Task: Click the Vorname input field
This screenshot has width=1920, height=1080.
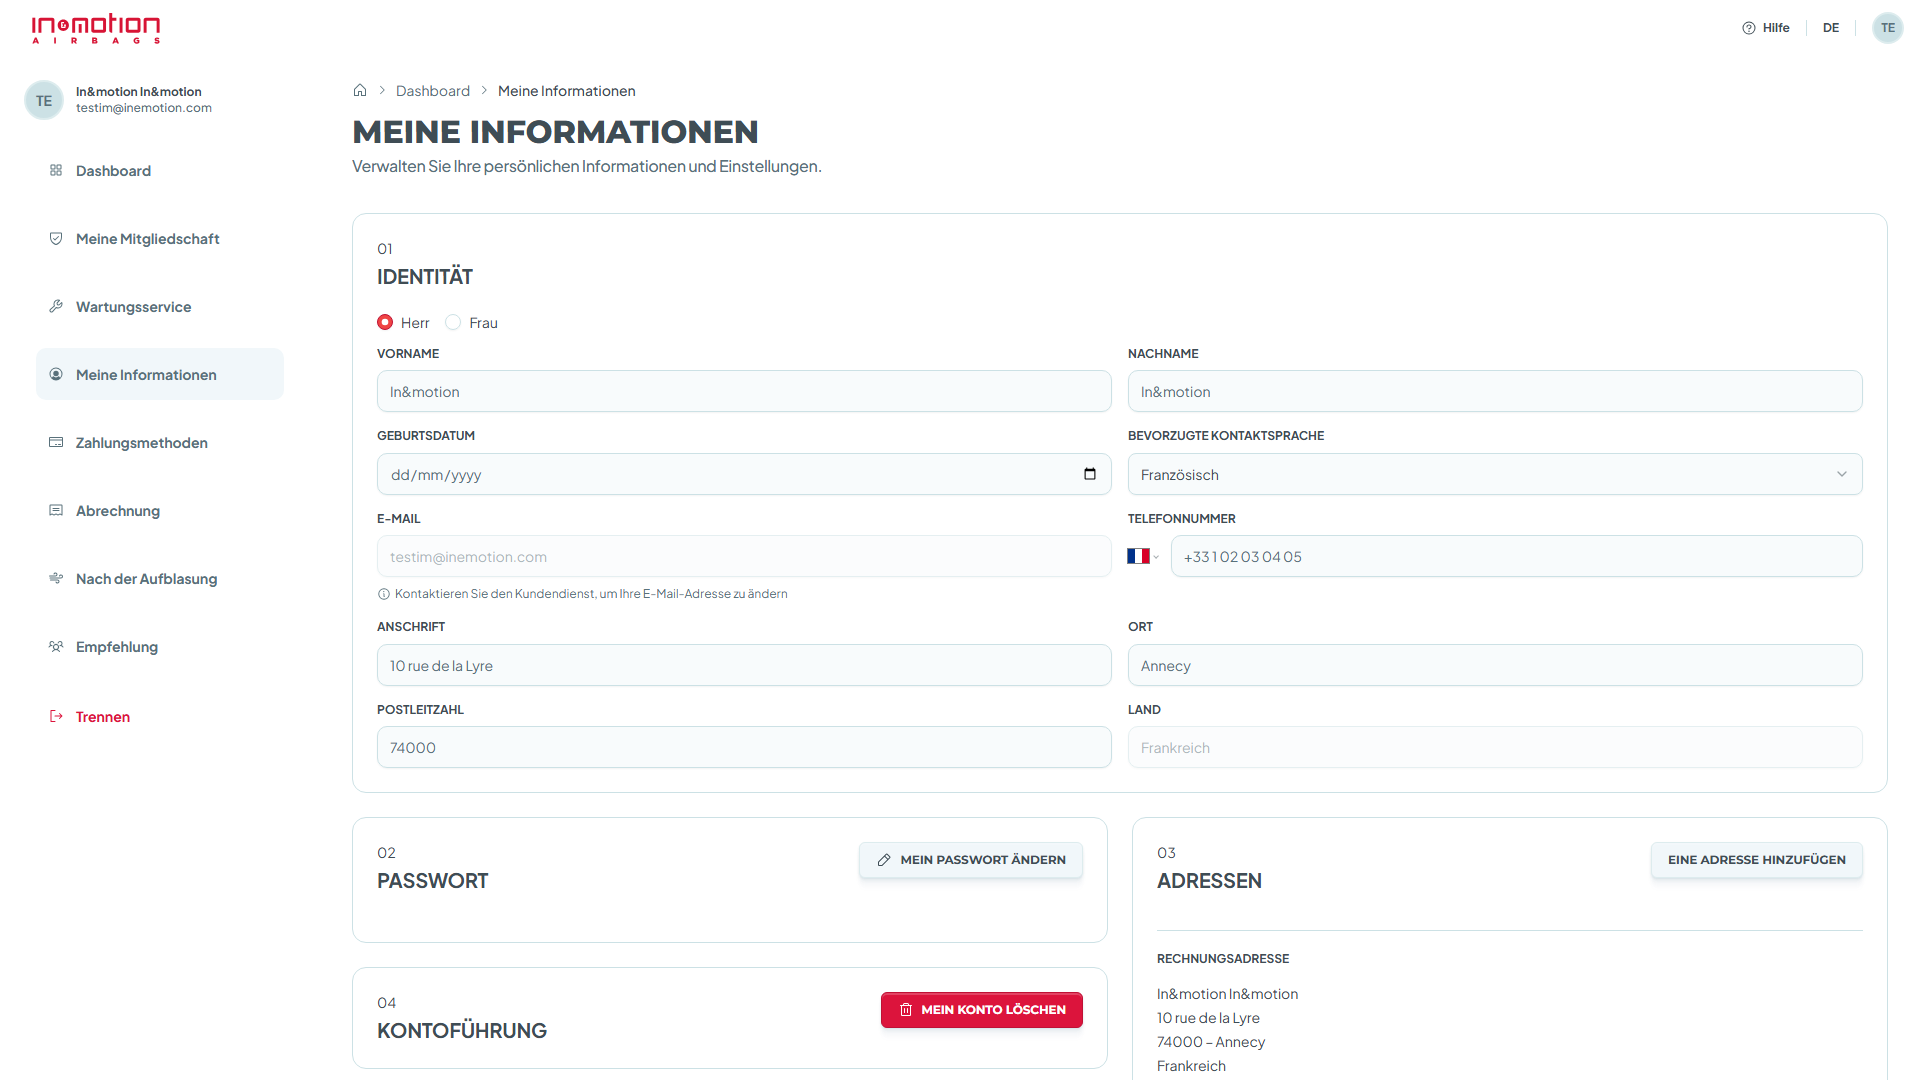Action: click(744, 391)
